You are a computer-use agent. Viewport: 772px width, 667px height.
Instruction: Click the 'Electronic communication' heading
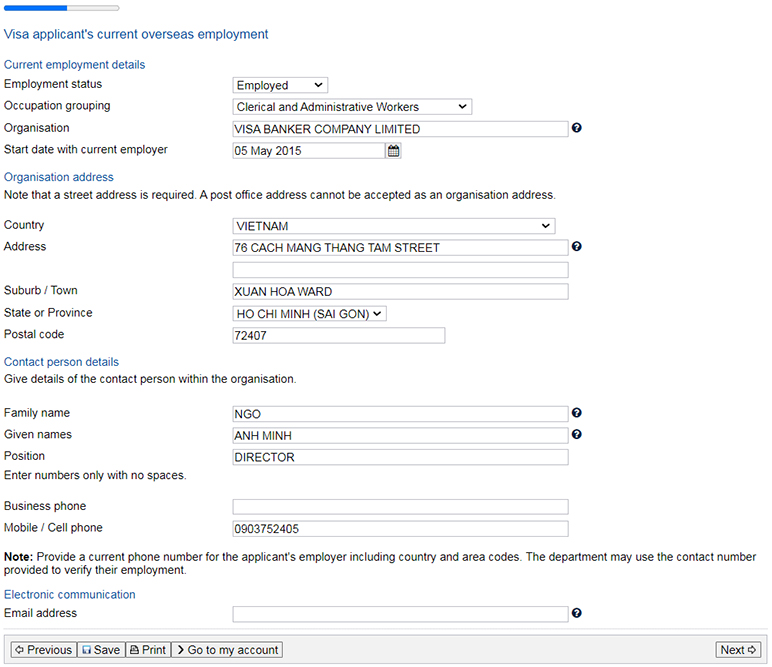point(69,595)
